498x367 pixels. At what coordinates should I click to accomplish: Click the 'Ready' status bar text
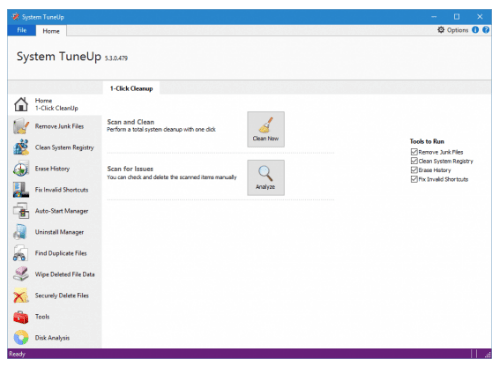coord(17,354)
